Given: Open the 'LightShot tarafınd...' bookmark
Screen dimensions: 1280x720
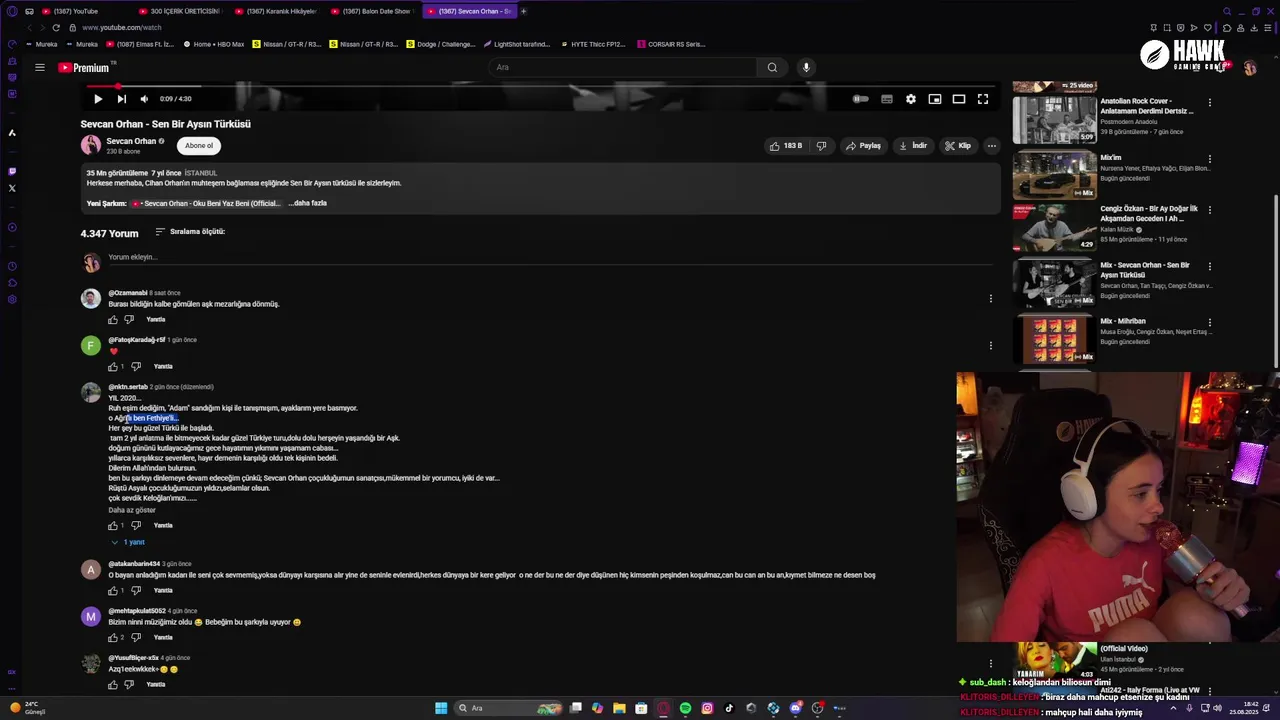Looking at the screenshot, I should 516,44.
